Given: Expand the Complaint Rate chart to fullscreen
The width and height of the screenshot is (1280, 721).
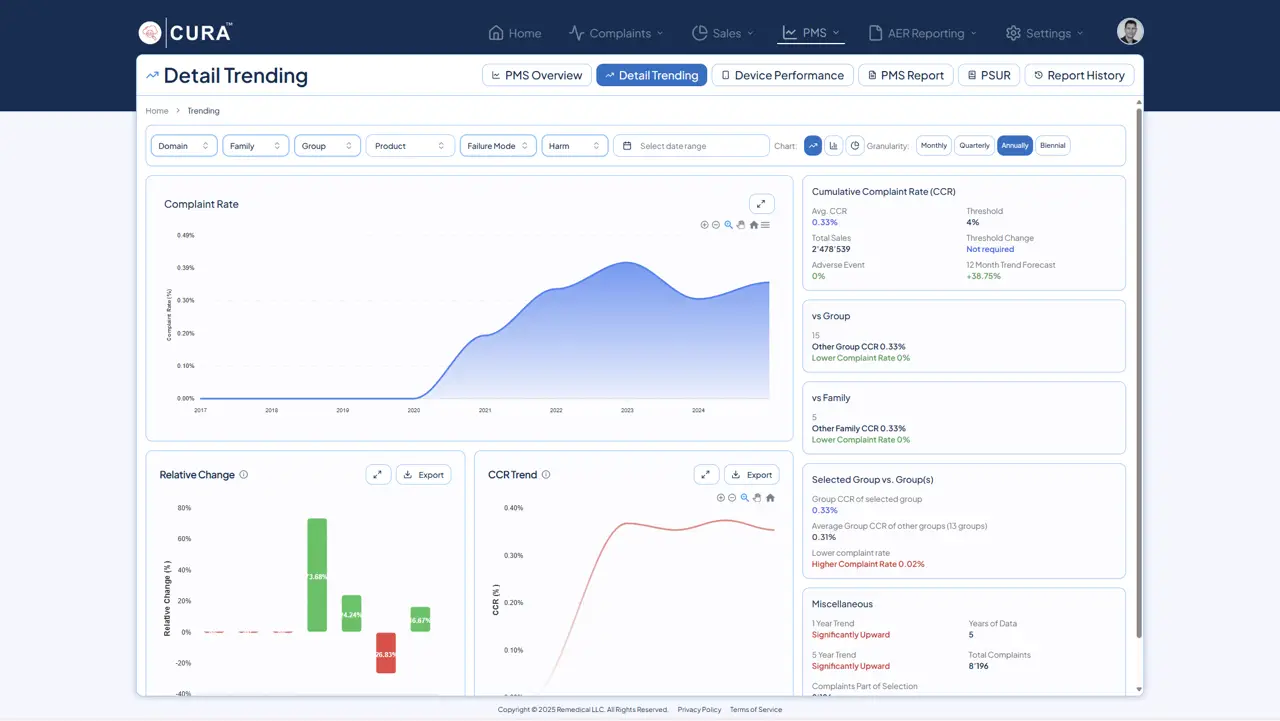Looking at the screenshot, I should (x=761, y=204).
